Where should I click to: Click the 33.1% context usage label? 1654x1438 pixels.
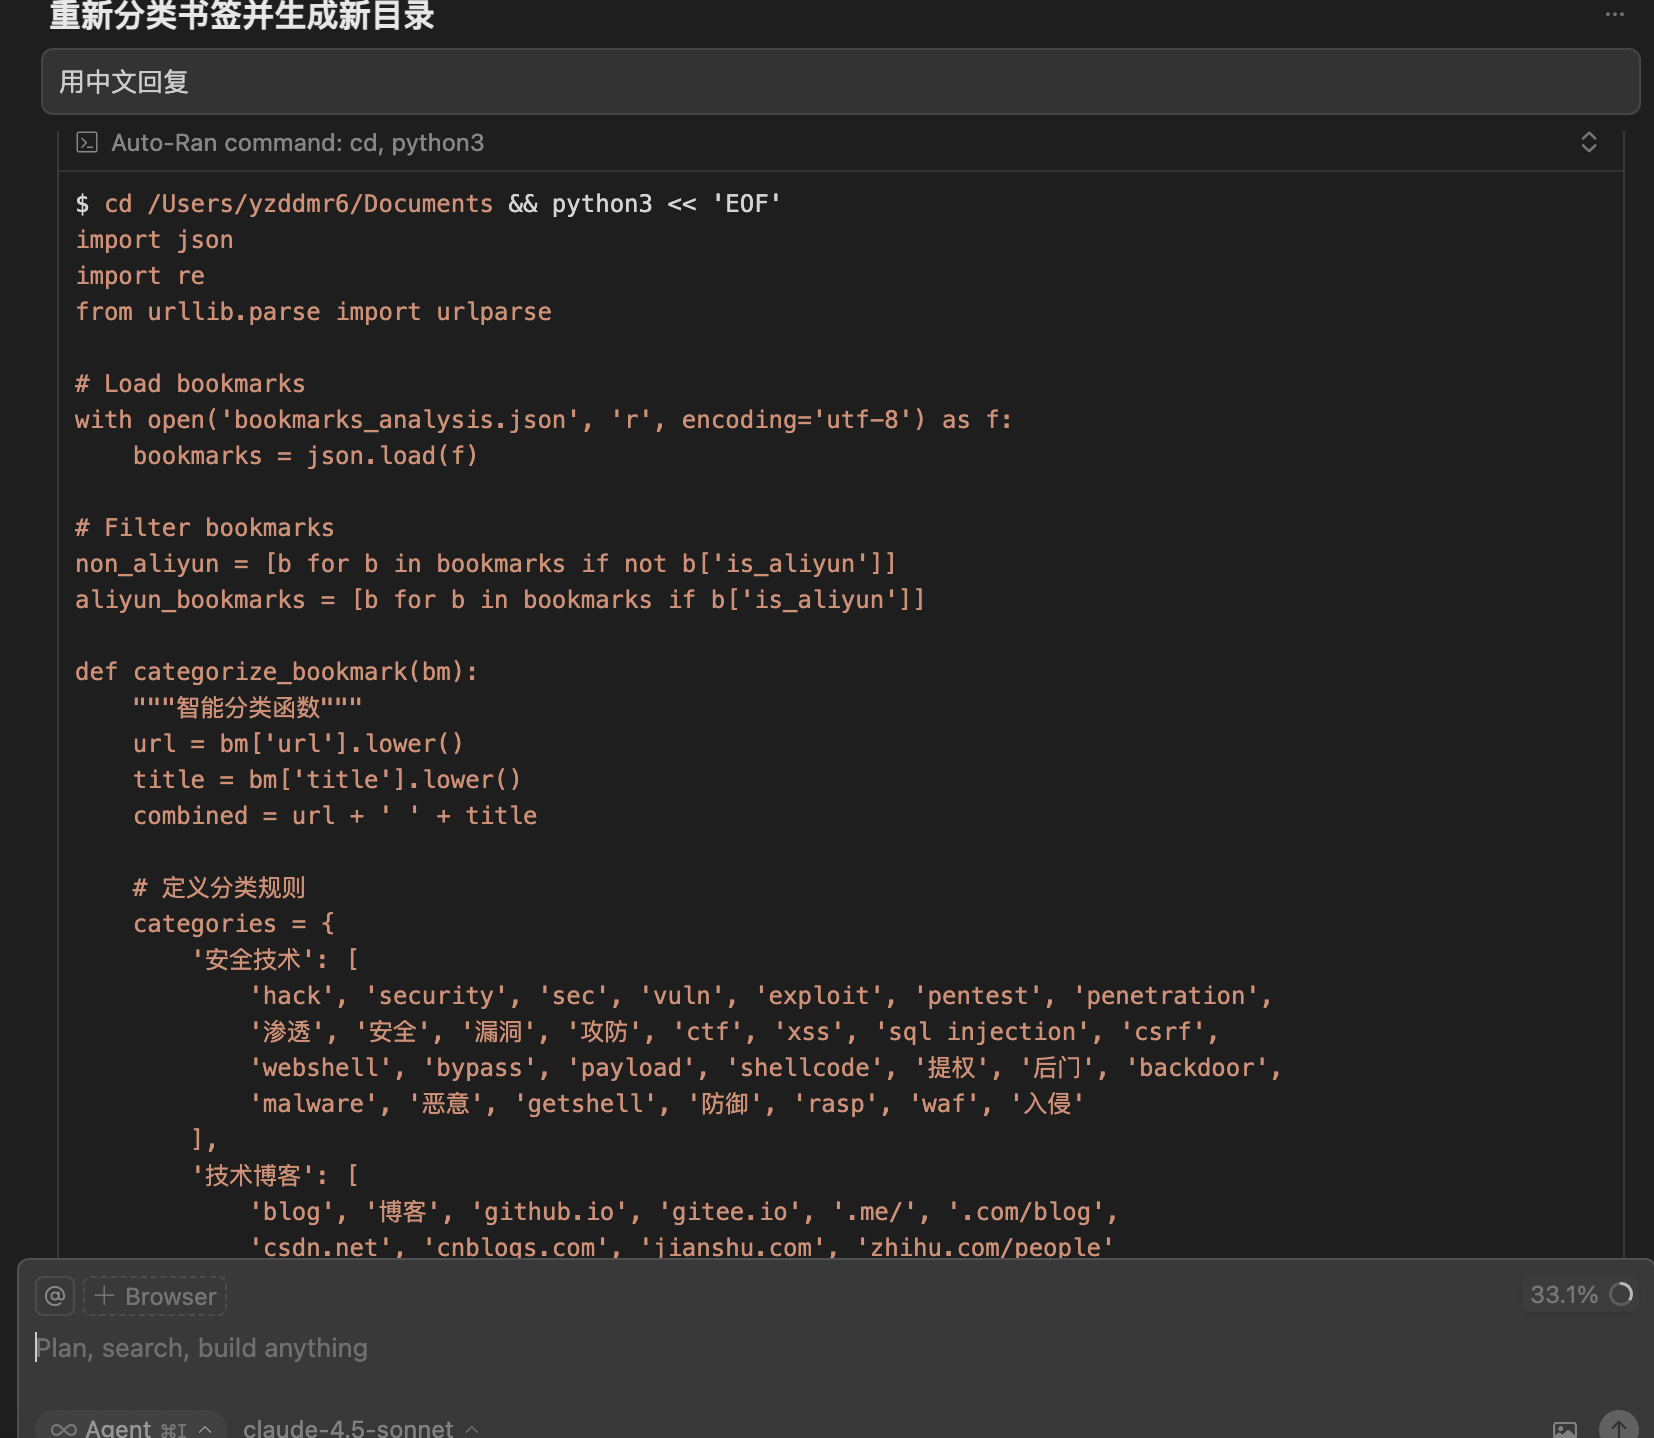(x=1563, y=1295)
